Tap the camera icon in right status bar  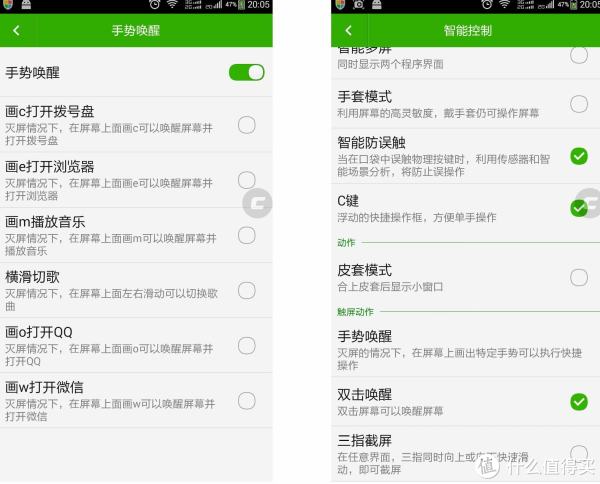tap(358, 5)
